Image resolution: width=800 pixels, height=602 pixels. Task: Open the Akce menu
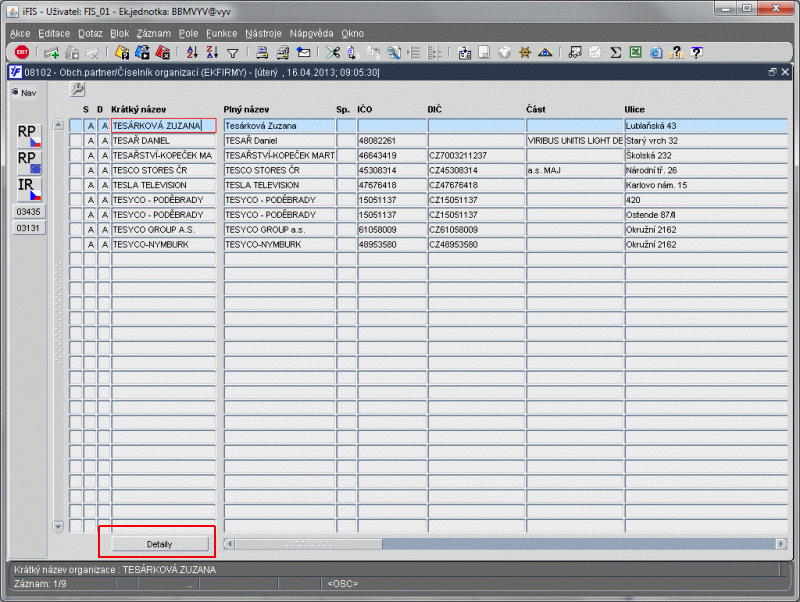pos(20,34)
